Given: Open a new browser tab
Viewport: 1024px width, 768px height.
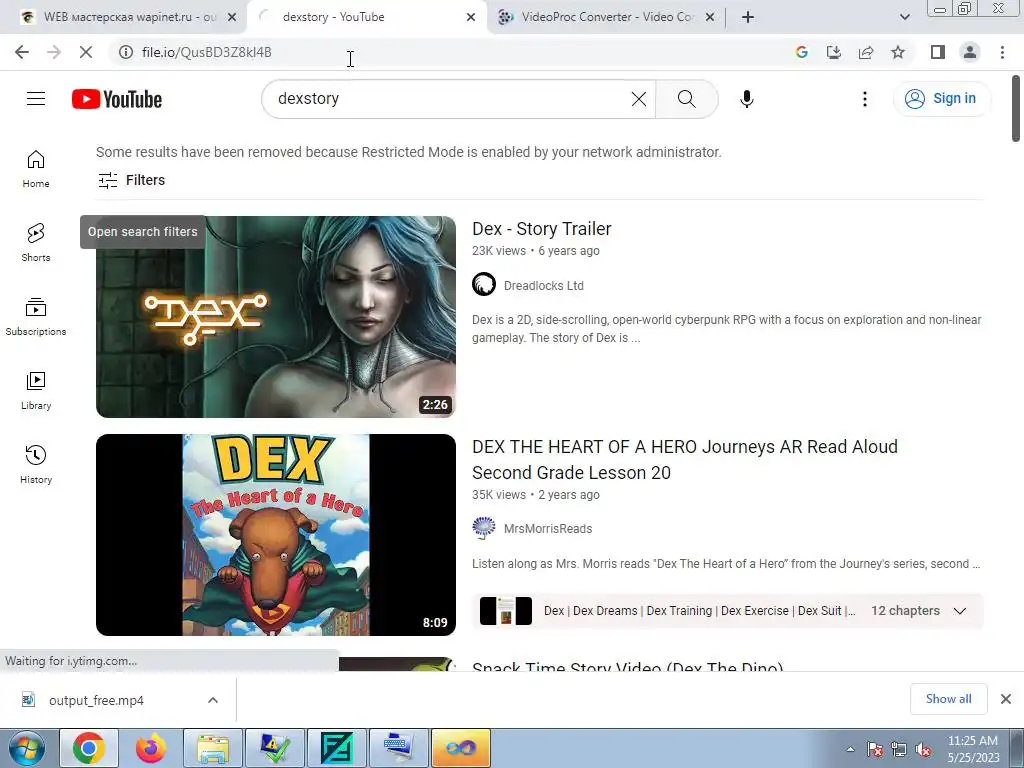Looking at the screenshot, I should (748, 17).
